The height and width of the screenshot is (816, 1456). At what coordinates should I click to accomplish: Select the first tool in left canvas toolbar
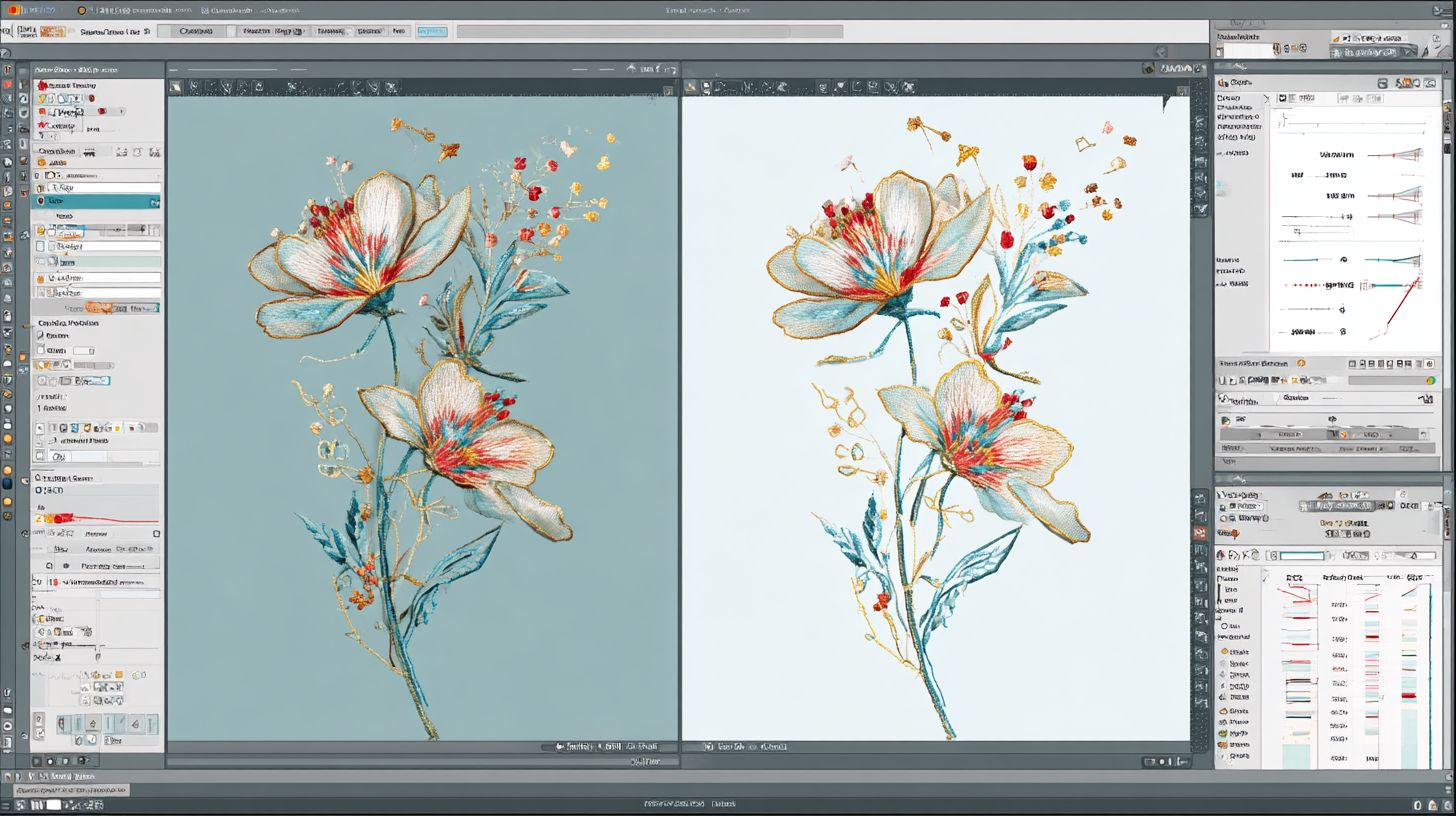[x=176, y=87]
